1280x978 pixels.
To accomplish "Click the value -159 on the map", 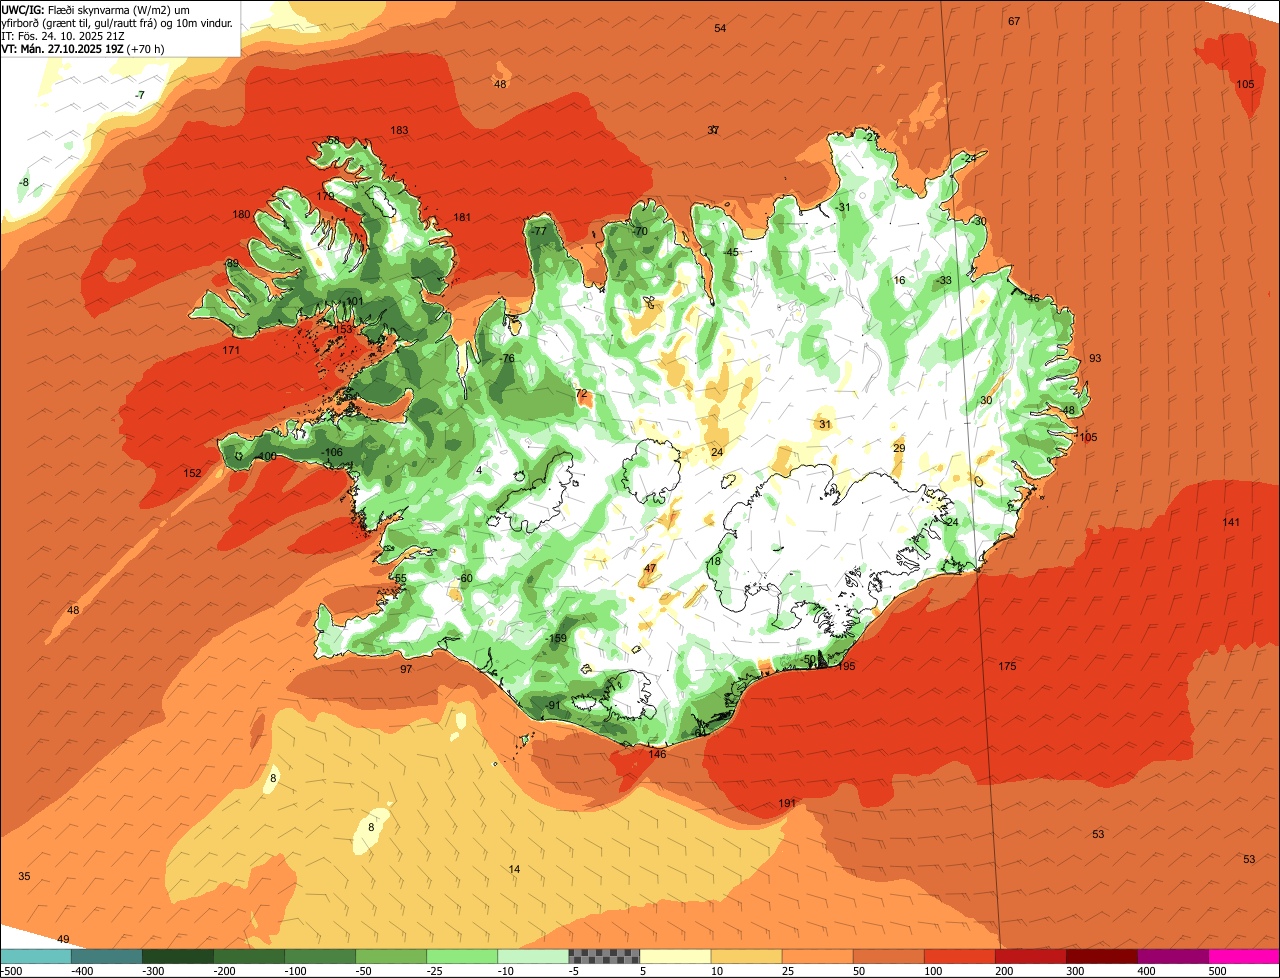I will pyautogui.click(x=556, y=639).
